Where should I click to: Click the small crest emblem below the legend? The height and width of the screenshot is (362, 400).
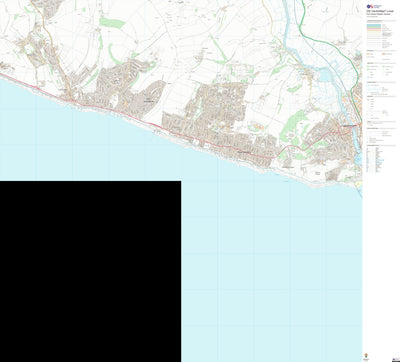point(366,355)
